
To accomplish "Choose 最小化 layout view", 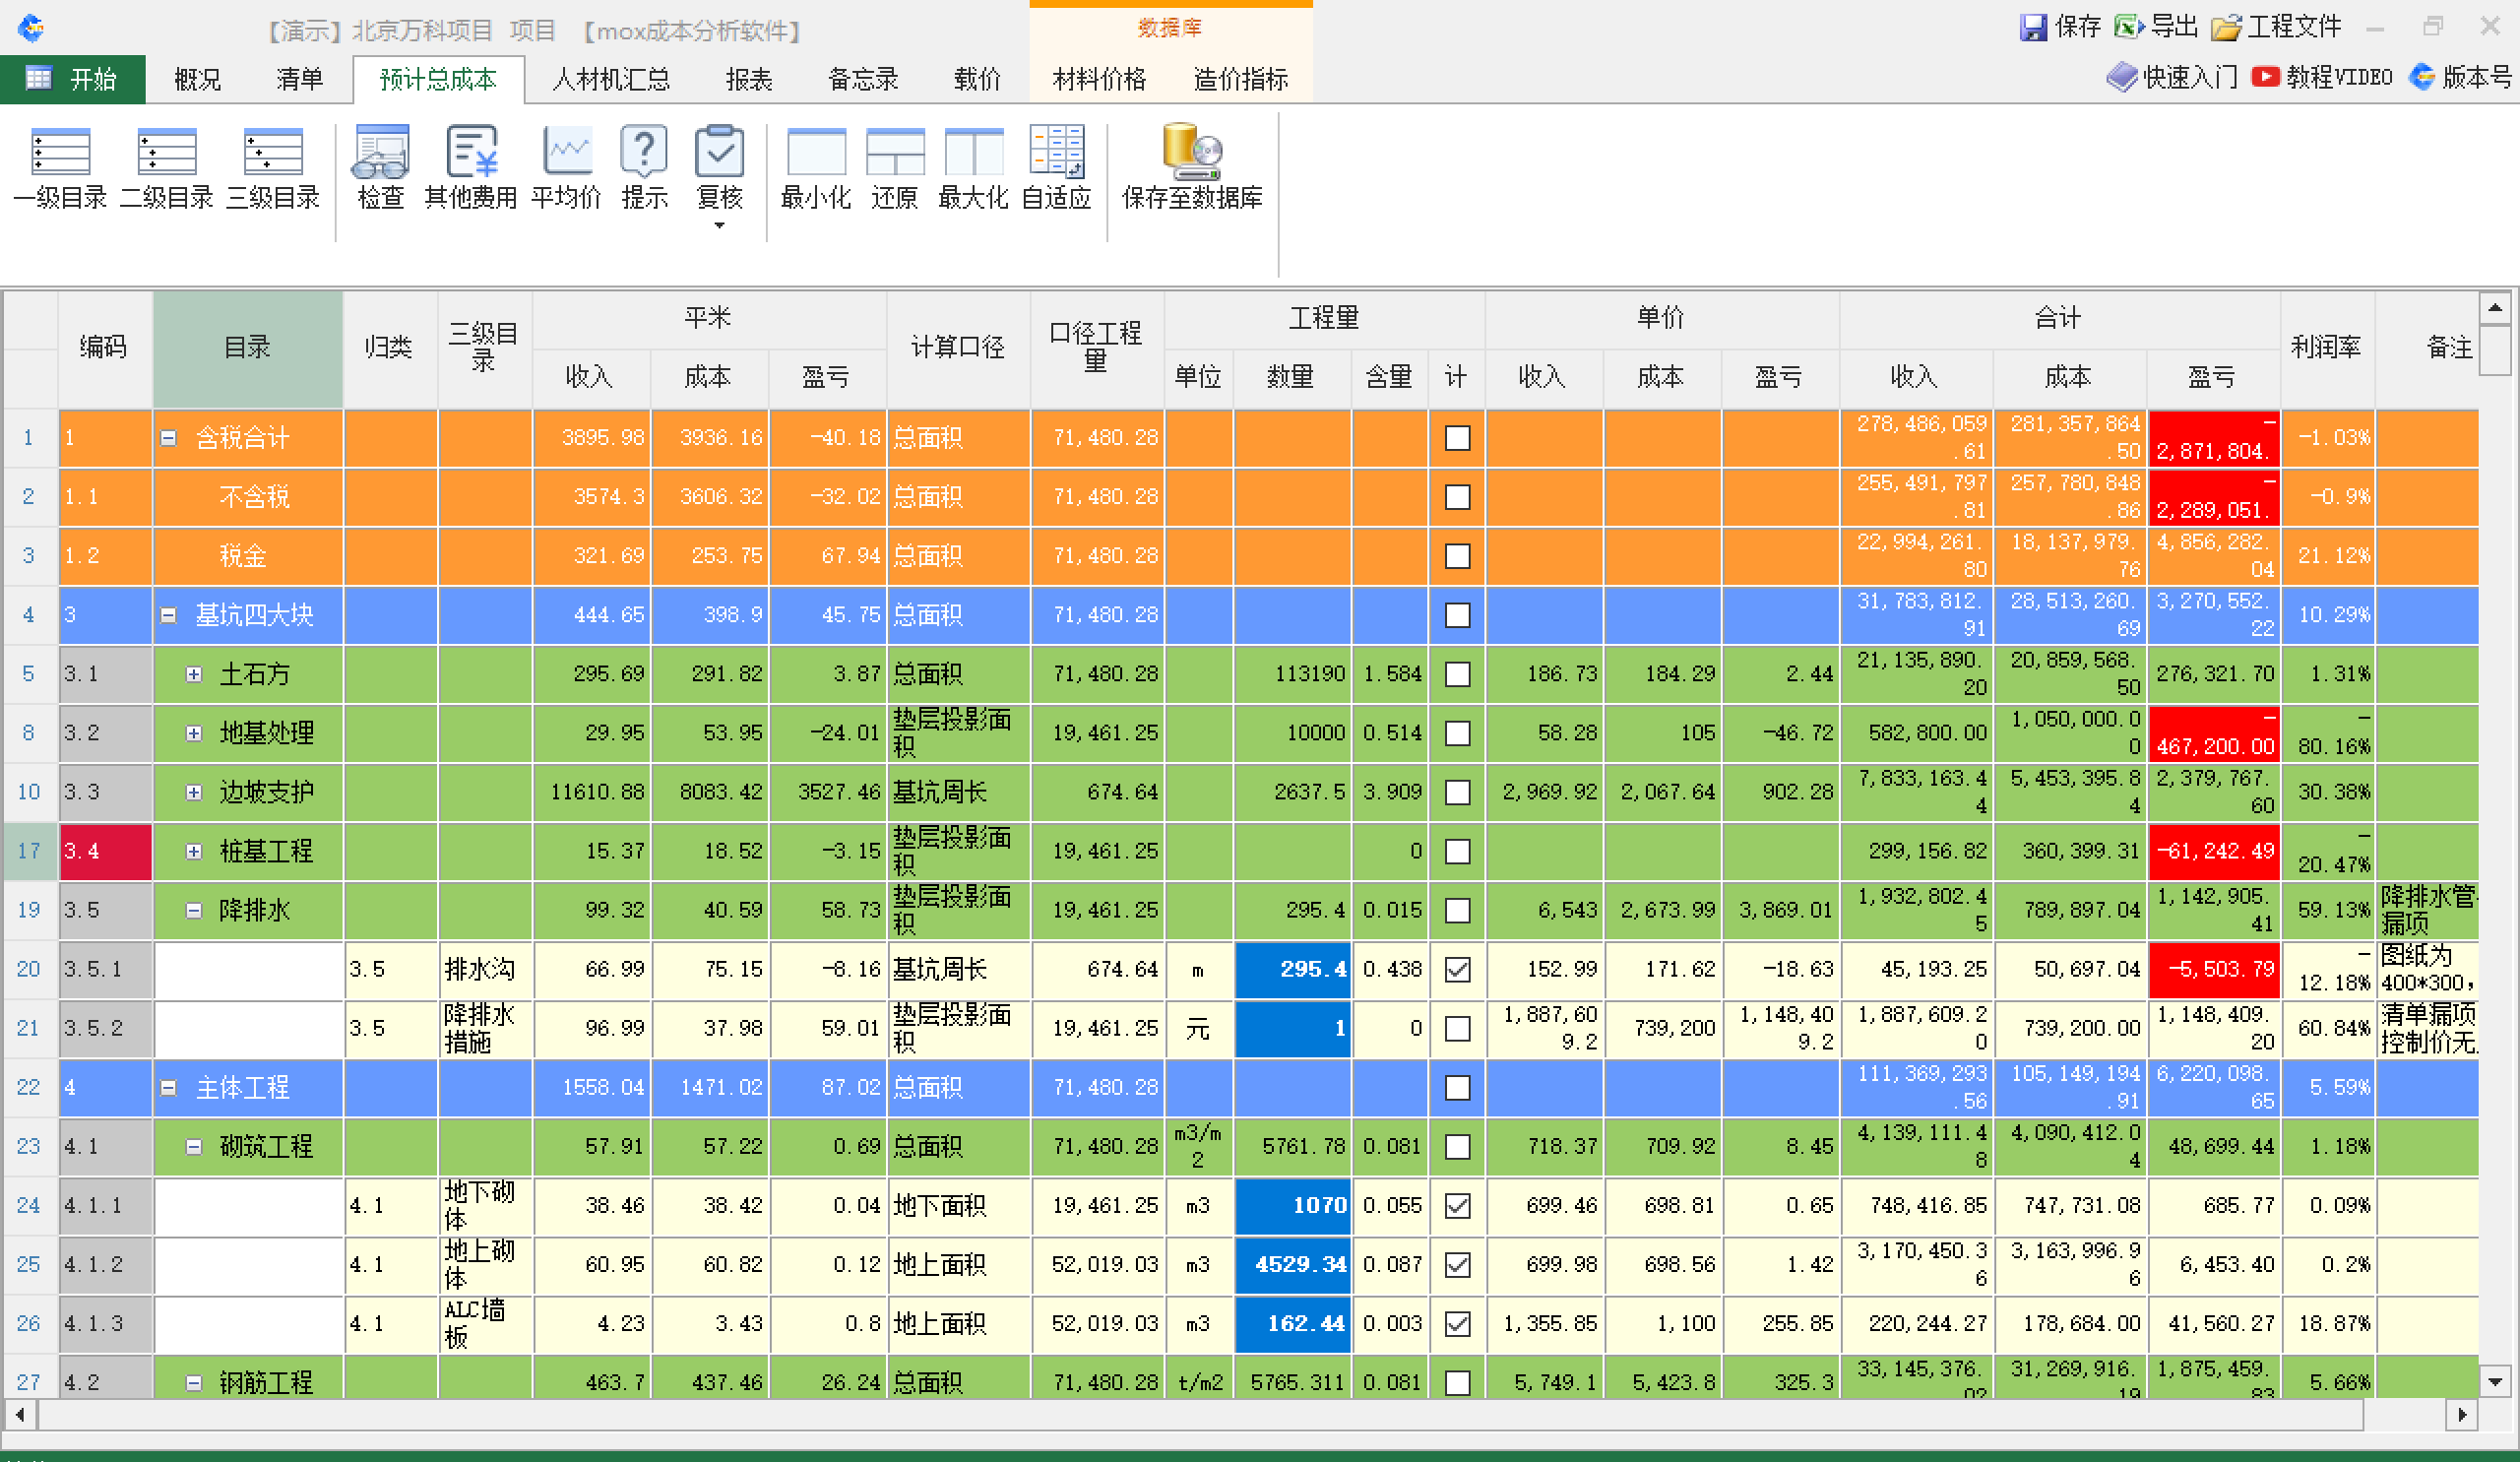I will tap(816, 168).
